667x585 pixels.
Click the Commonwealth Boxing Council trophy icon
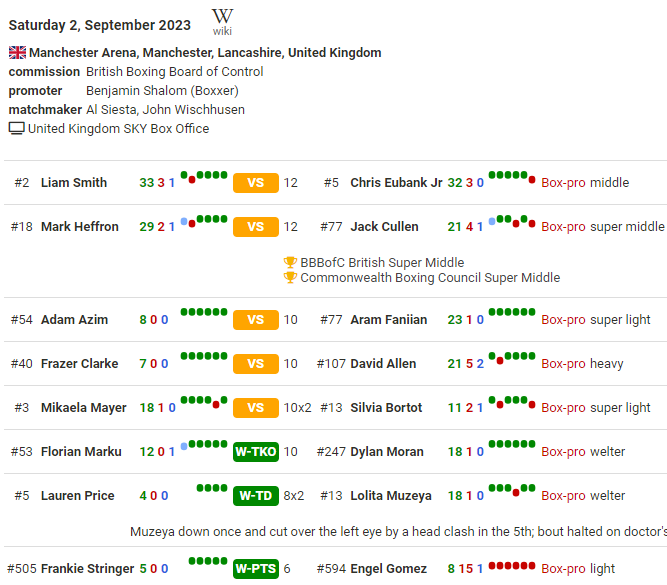[x=290, y=278]
